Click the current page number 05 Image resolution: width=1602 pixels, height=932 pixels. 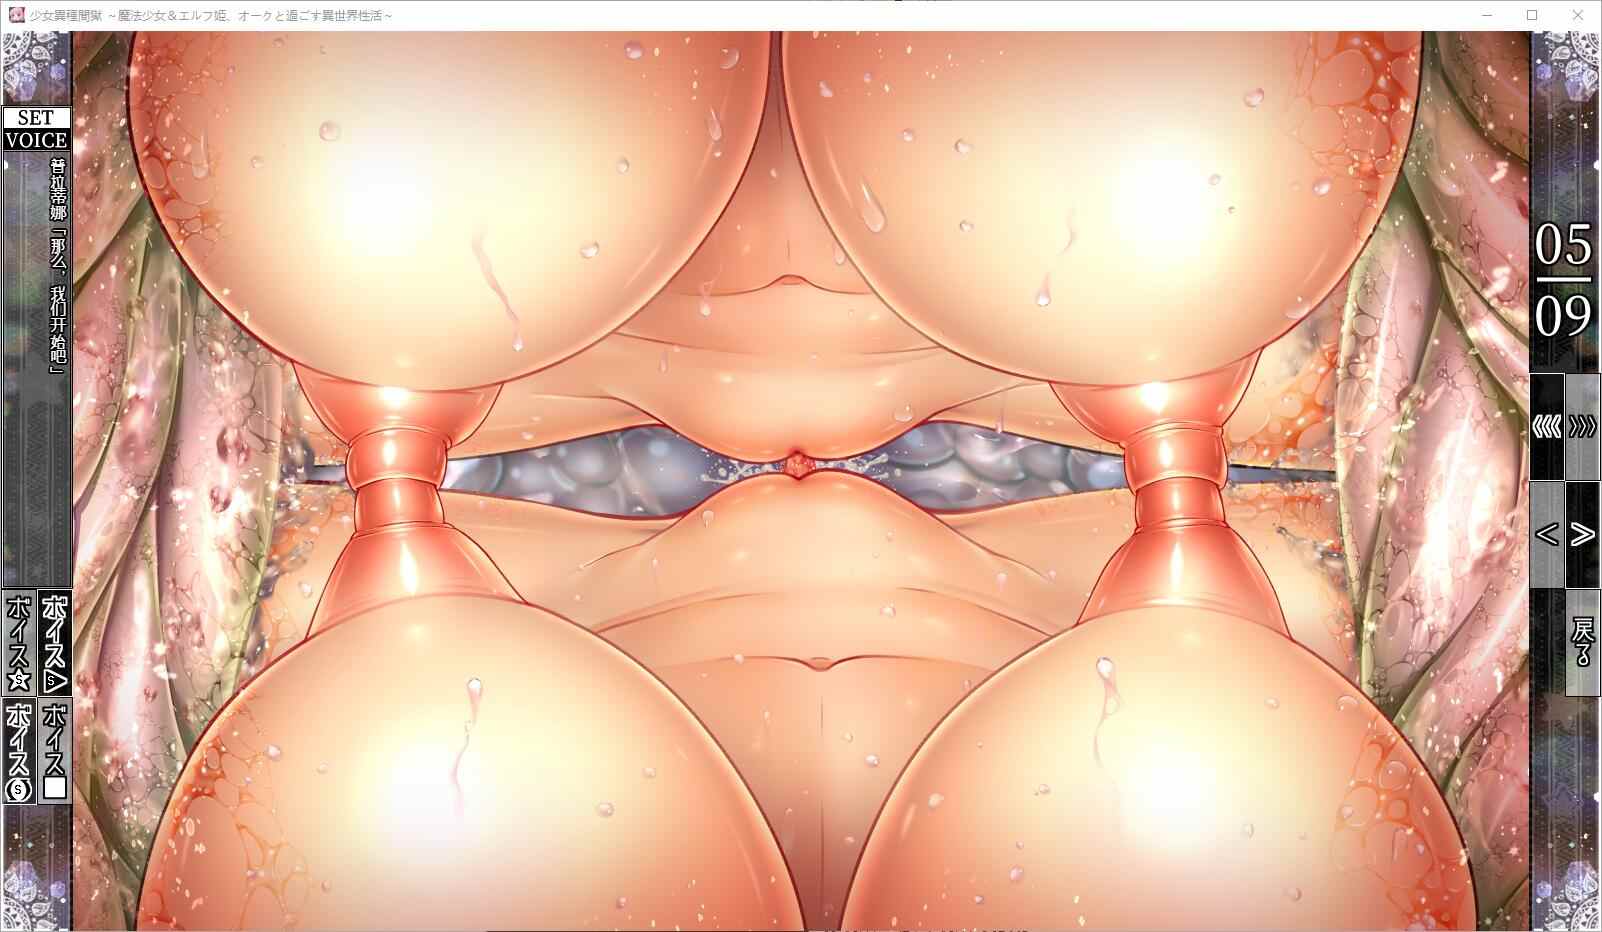(1563, 244)
